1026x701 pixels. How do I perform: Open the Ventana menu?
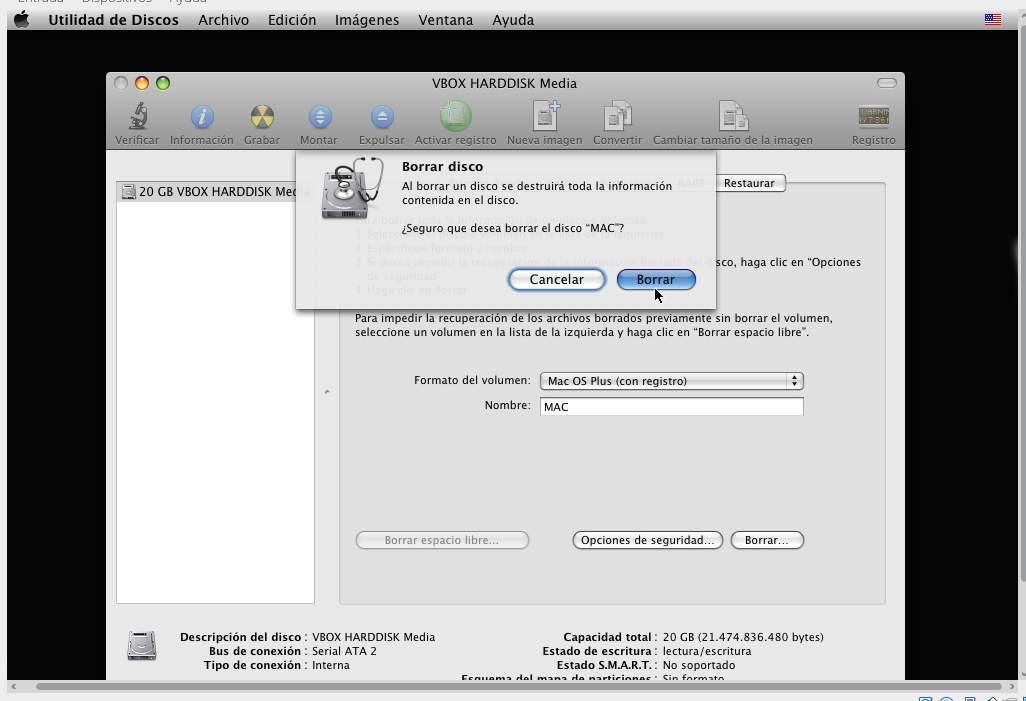(x=446, y=20)
